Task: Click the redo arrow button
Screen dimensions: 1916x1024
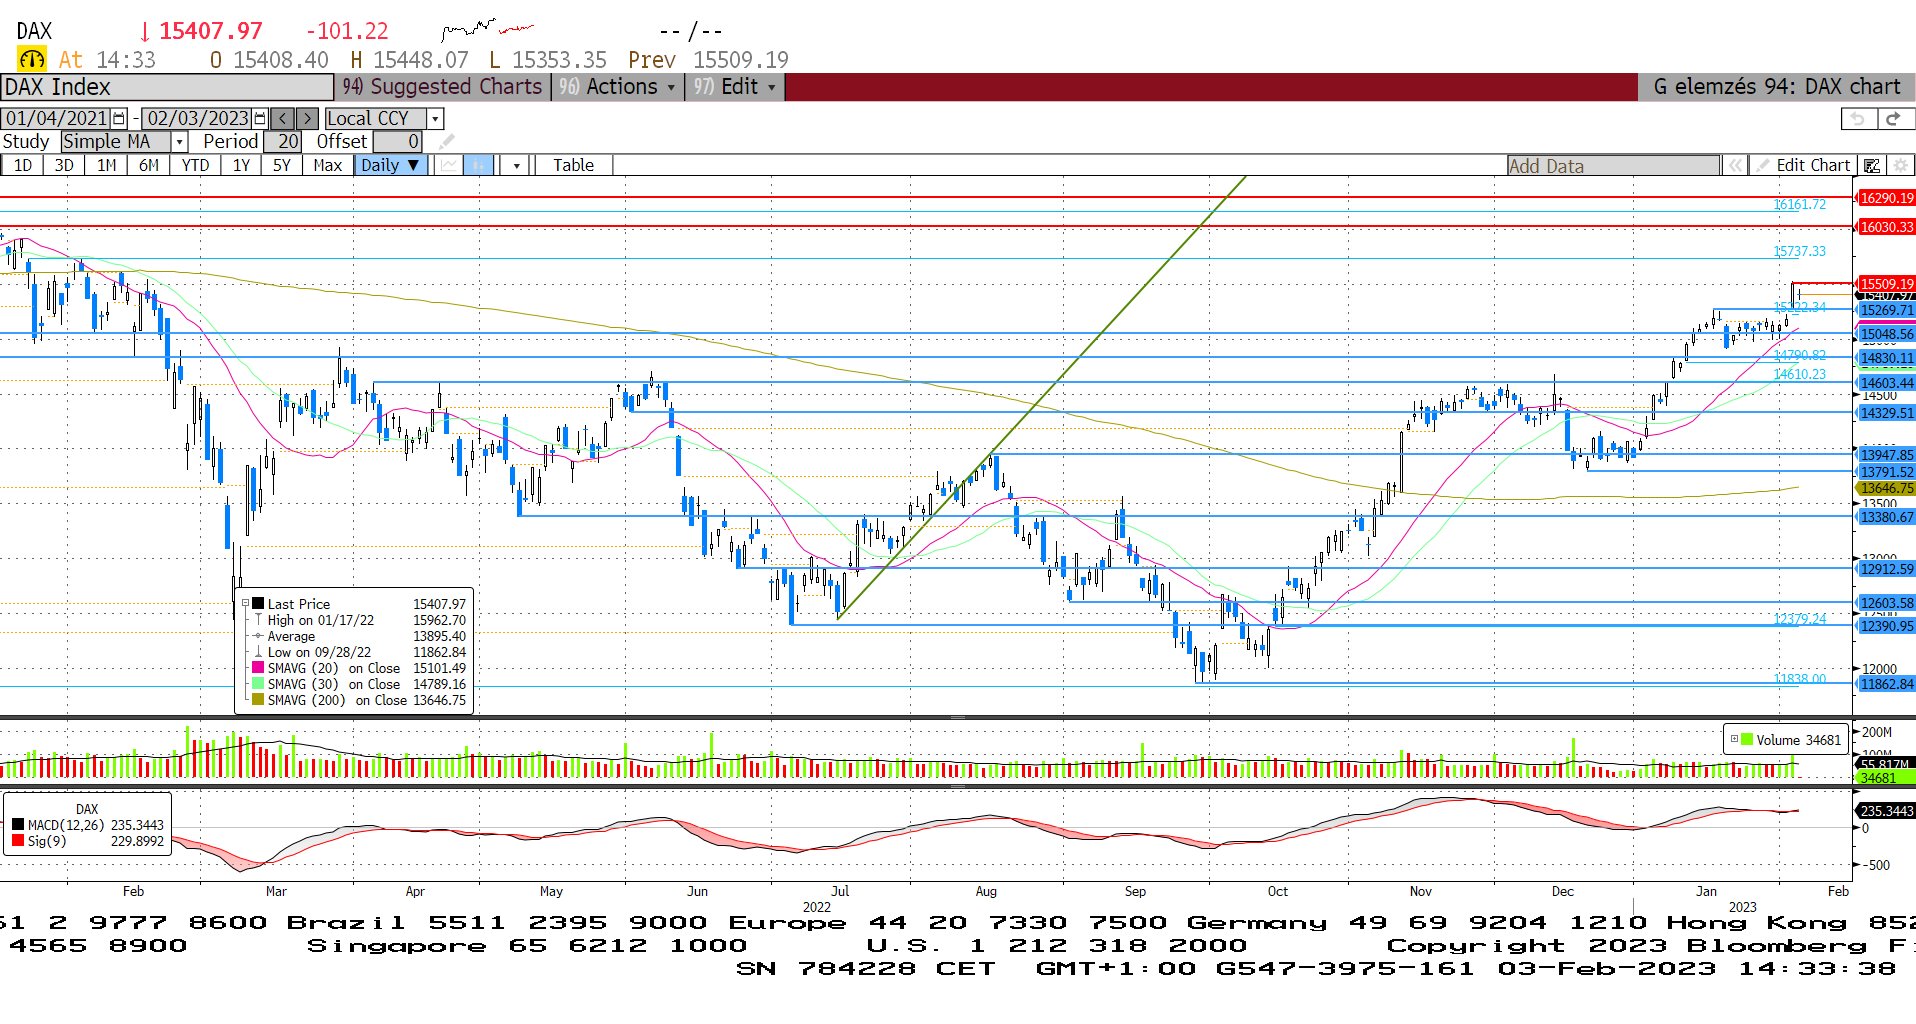Action: [1893, 119]
